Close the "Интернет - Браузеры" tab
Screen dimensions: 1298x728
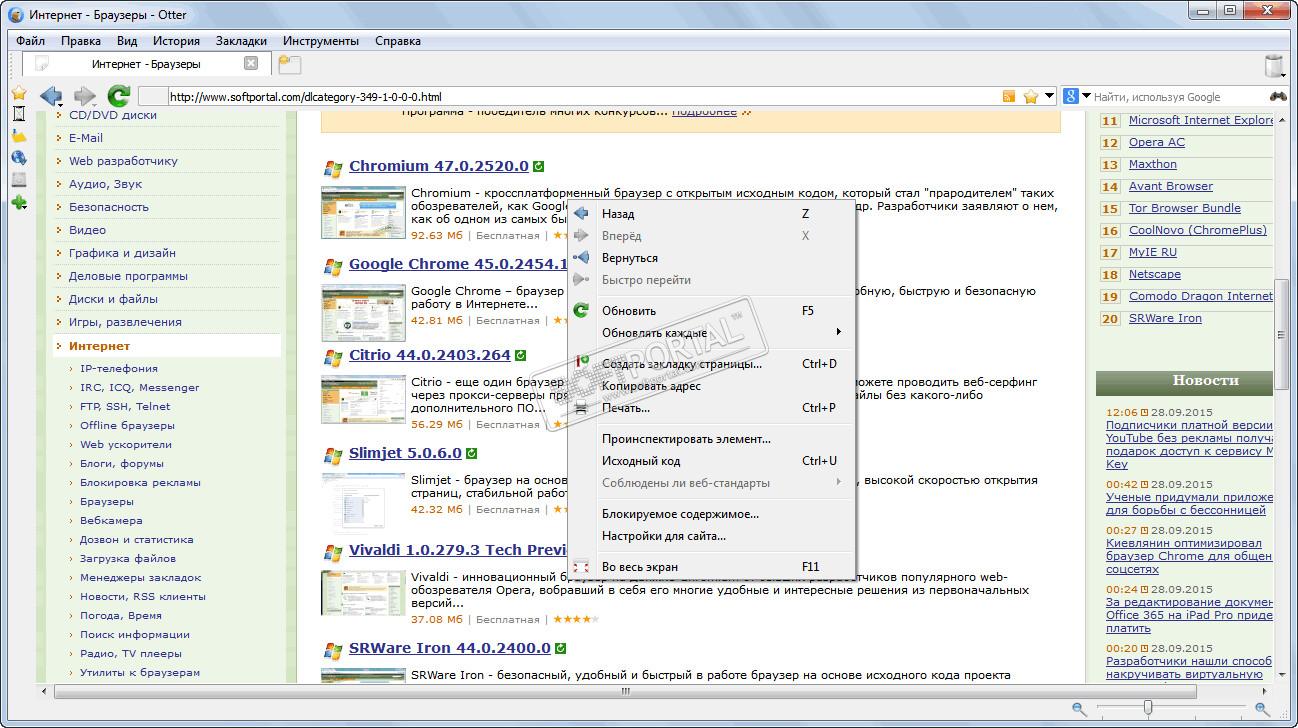click(x=251, y=63)
